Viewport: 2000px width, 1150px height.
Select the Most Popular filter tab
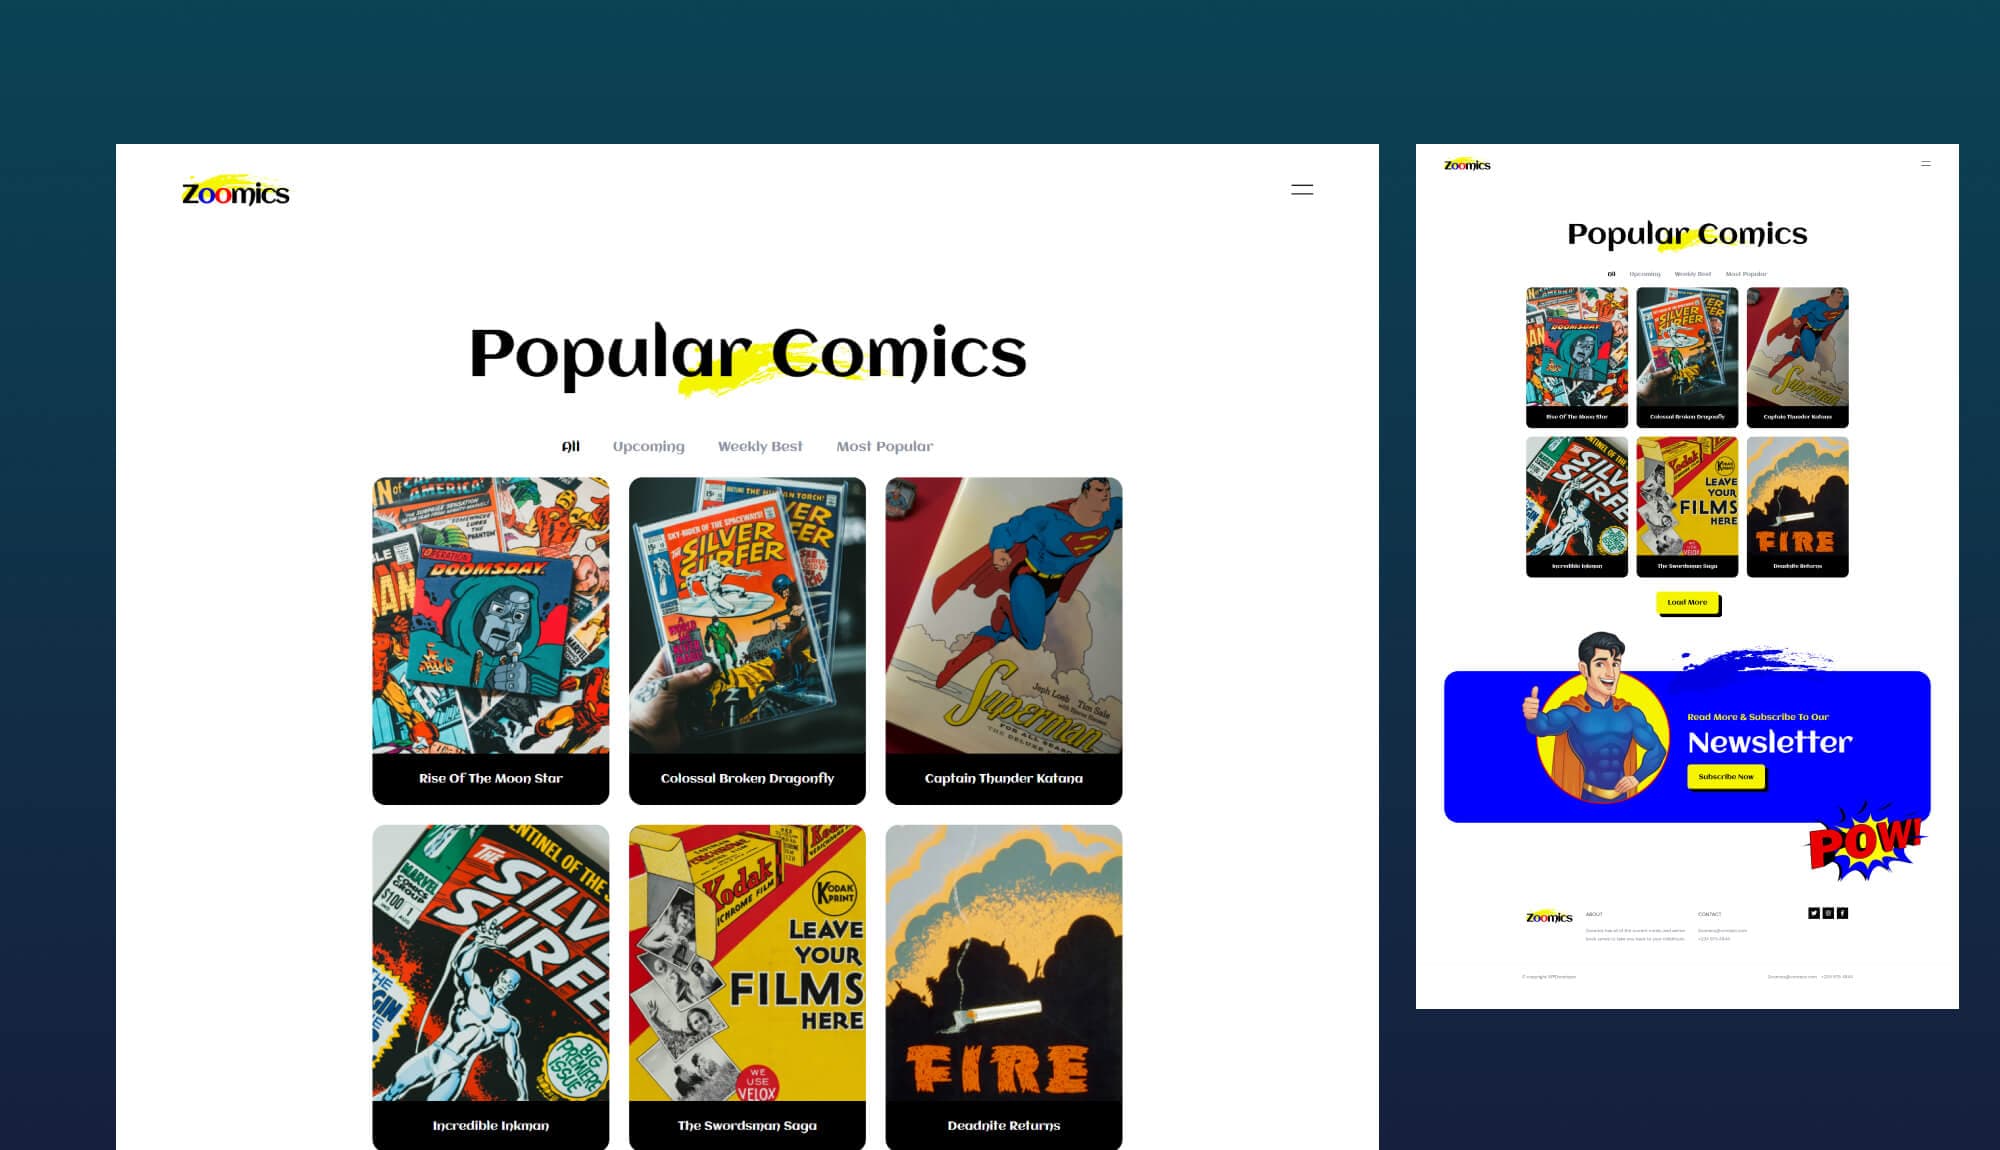(x=885, y=446)
